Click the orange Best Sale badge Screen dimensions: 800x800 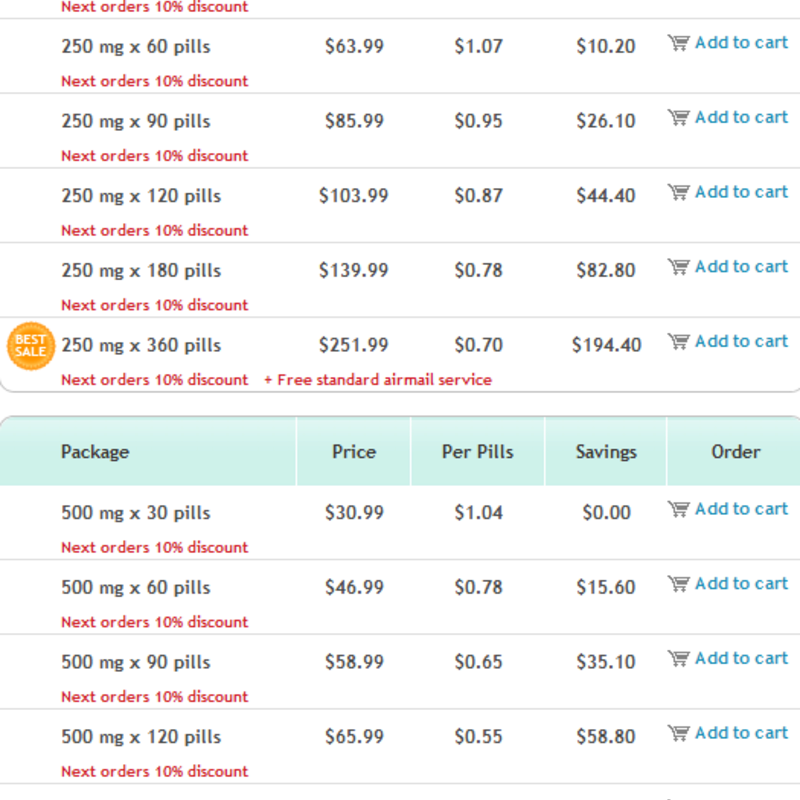pyautogui.click(x=31, y=346)
